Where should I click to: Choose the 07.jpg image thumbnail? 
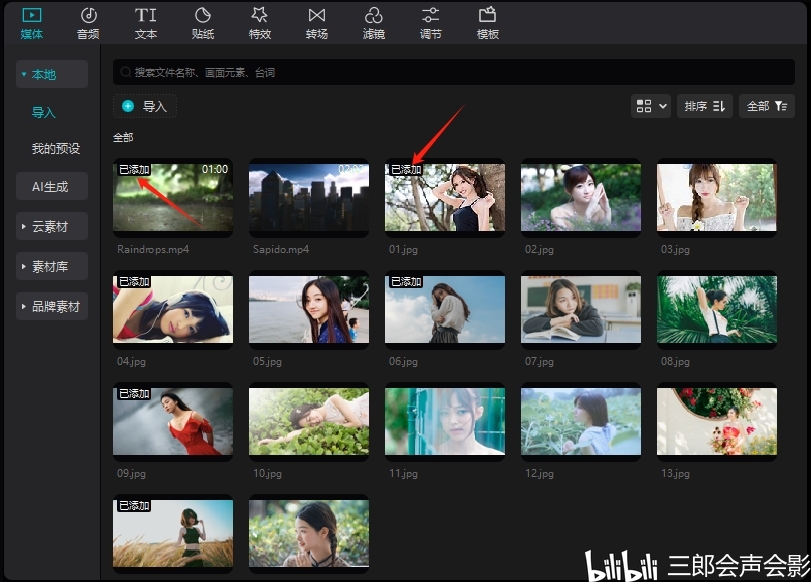tap(581, 309)
